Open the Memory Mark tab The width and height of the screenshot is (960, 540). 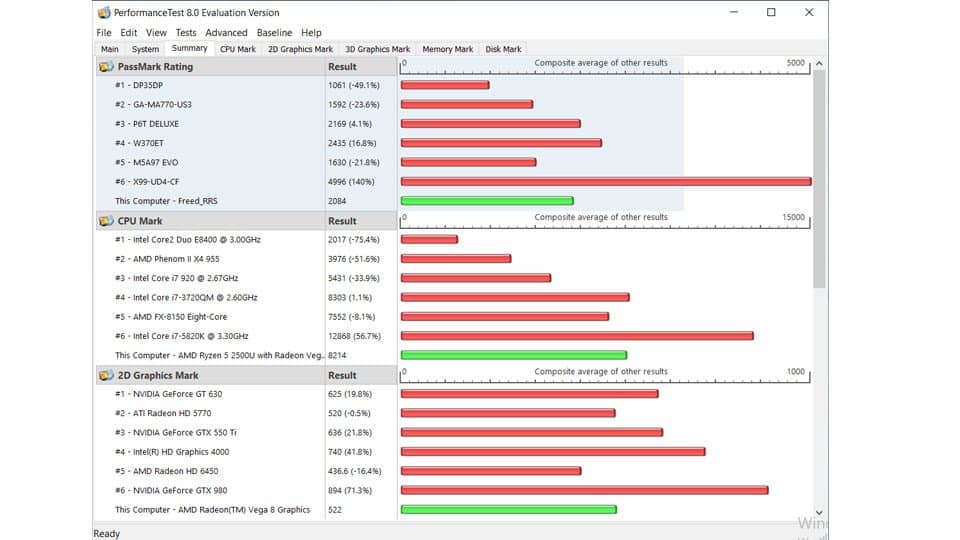pos(447,49)
